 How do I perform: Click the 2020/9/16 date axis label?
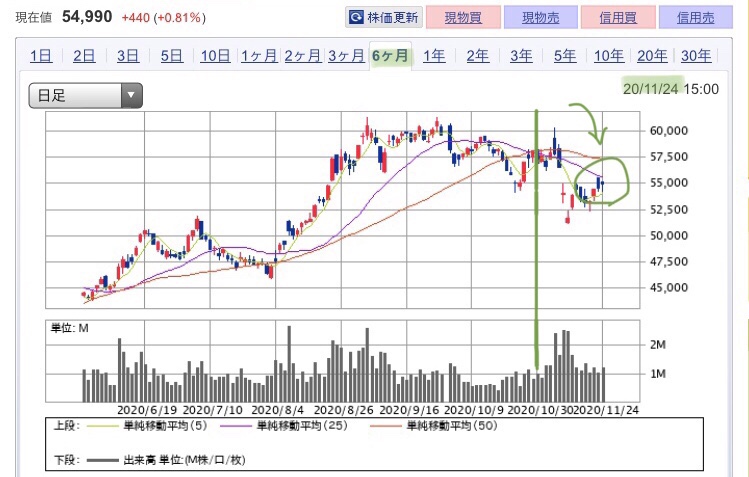[408, 410]
